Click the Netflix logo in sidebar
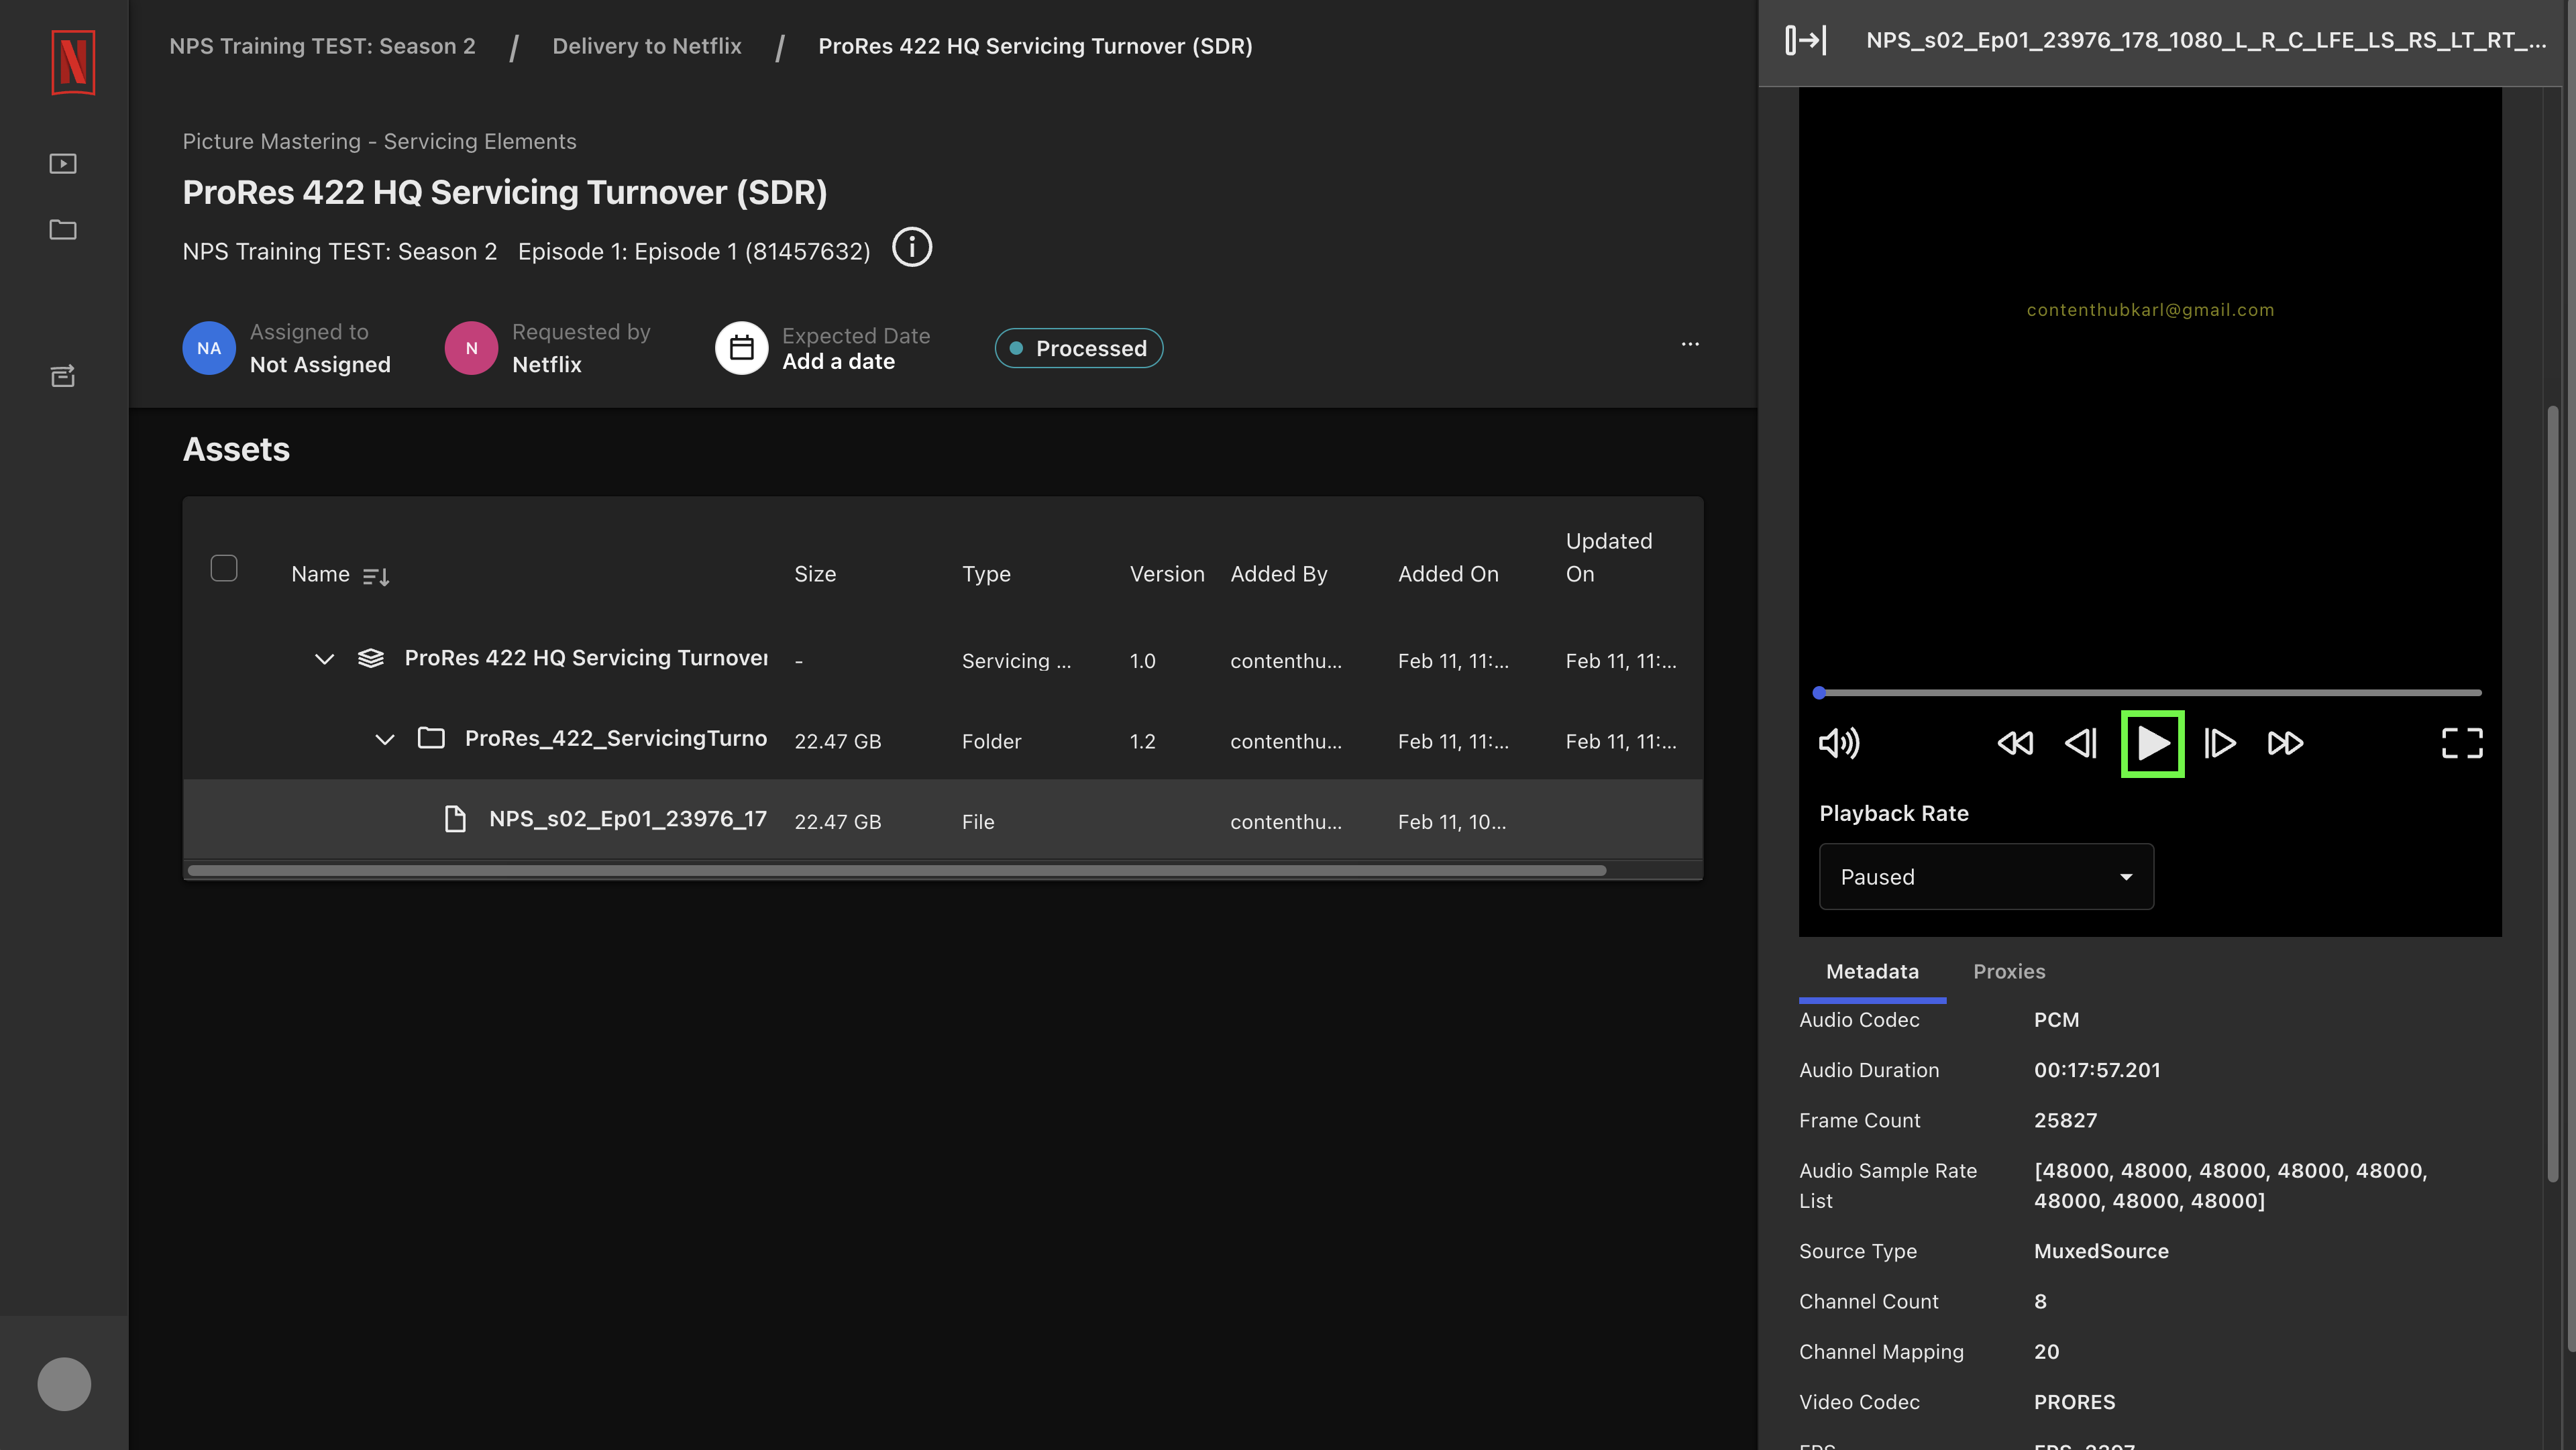Screen dimensions: 2576x1450 (x=73, y=63)
